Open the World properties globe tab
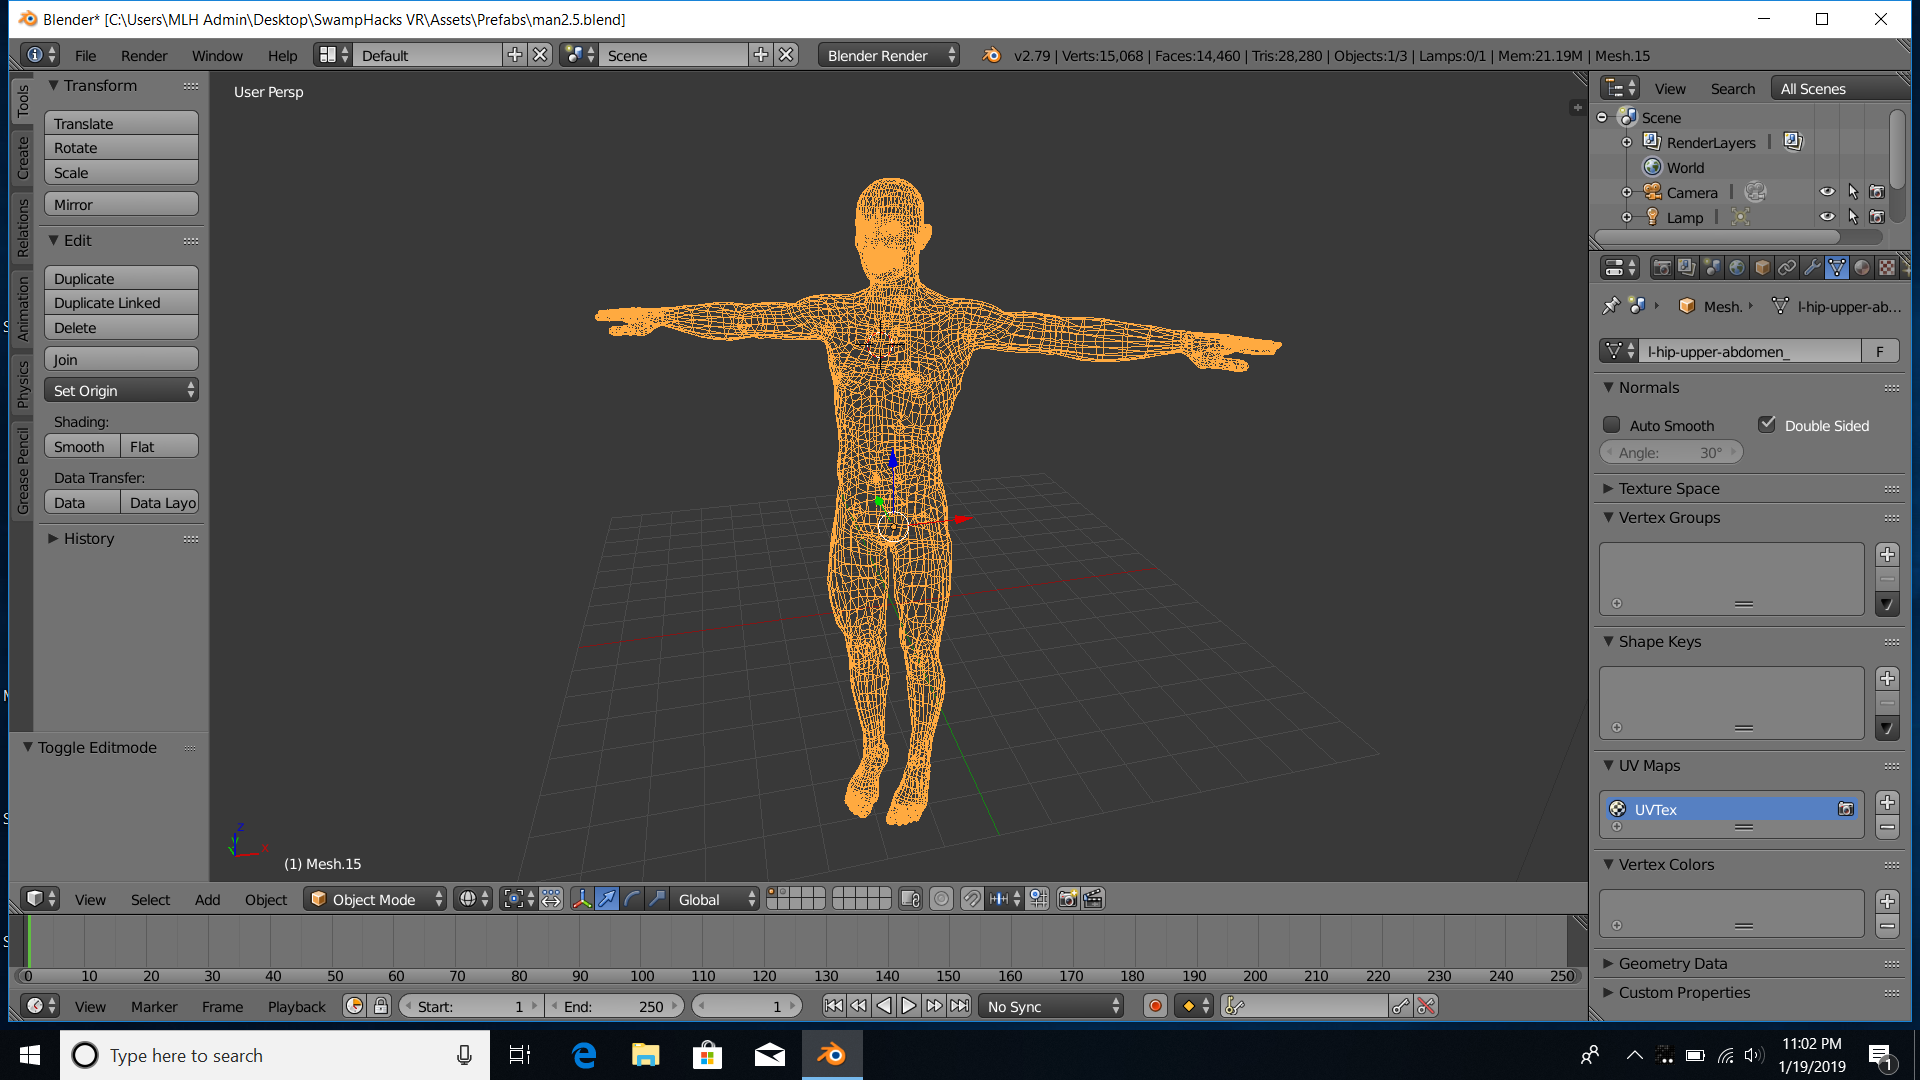This screenshot has height=1080, width=1920. pos(1737,268)
